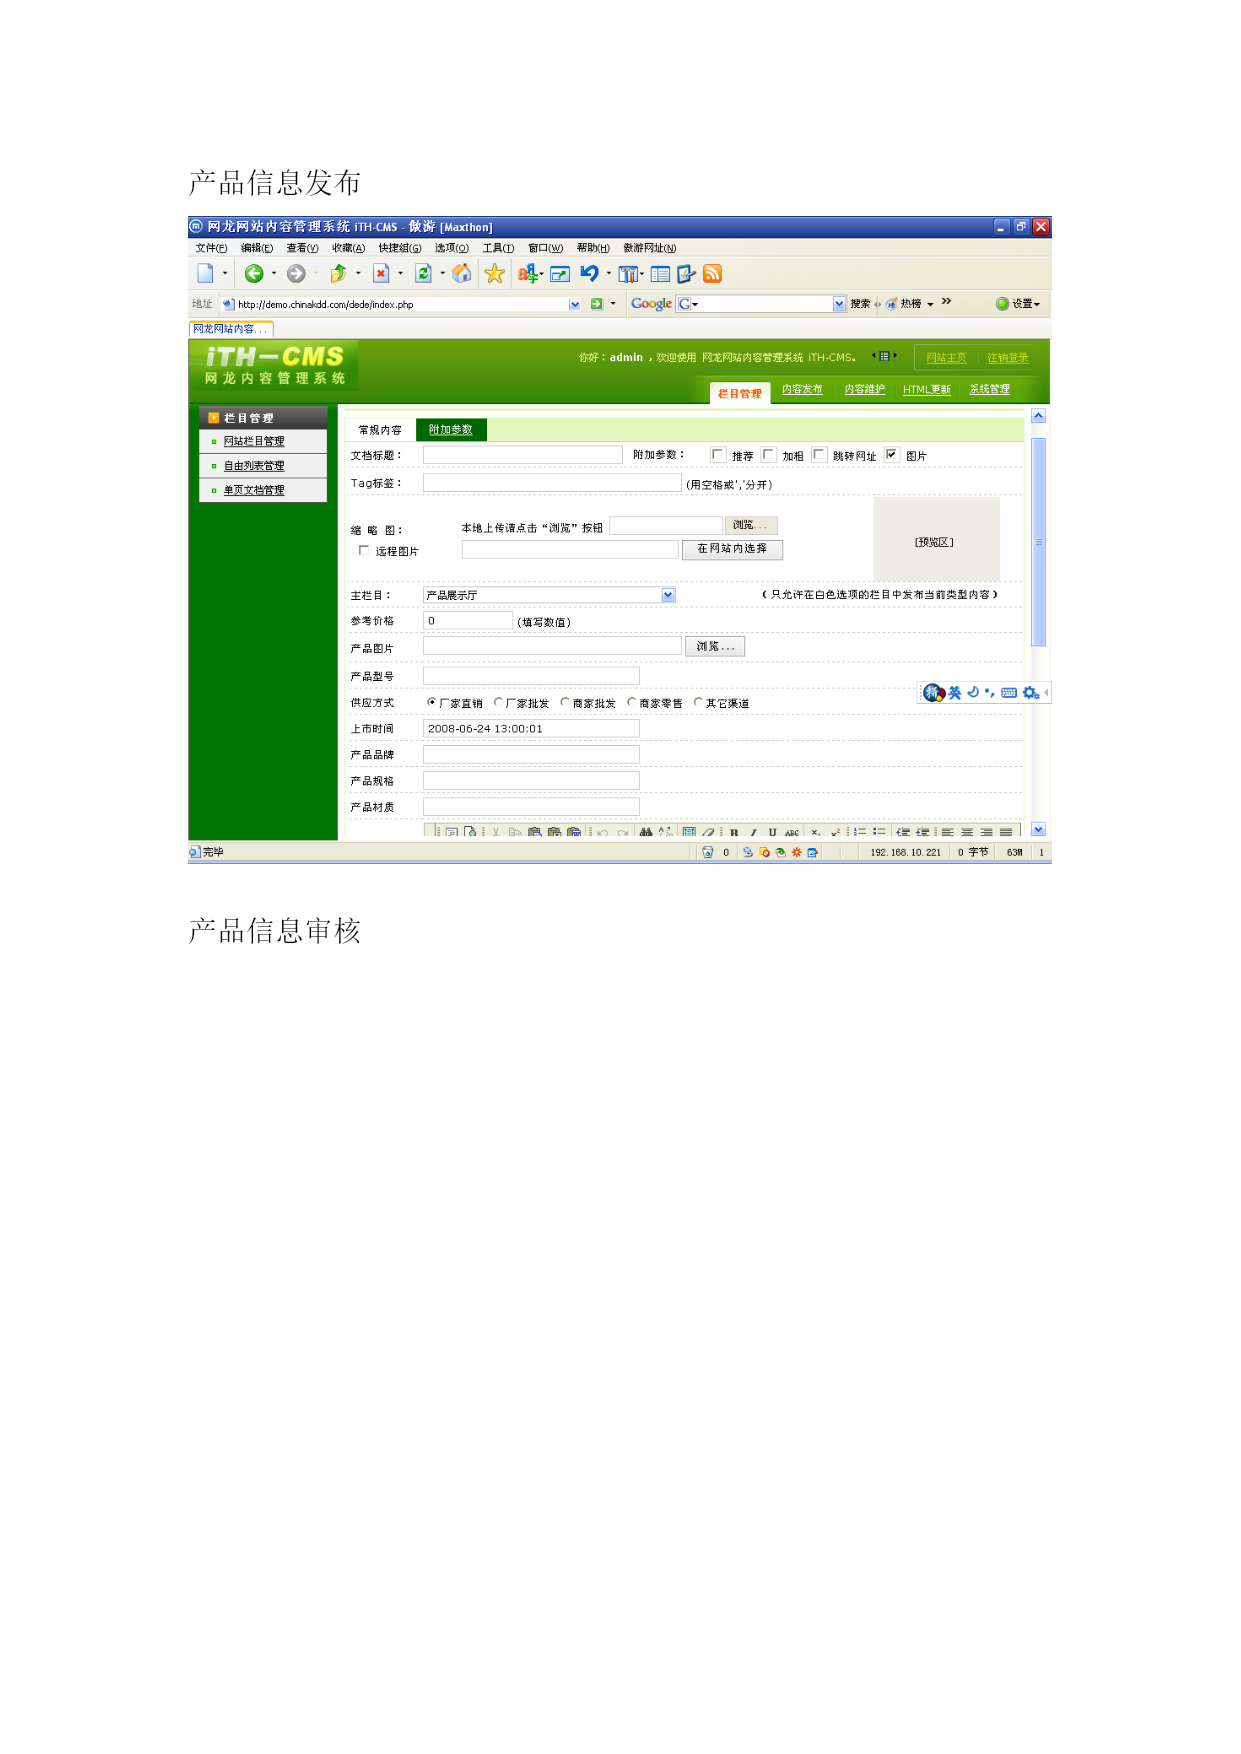Click the Underline icon in editor toolbar
This screenshot has height=1754, width=1241.
click(x=772, y=832)
